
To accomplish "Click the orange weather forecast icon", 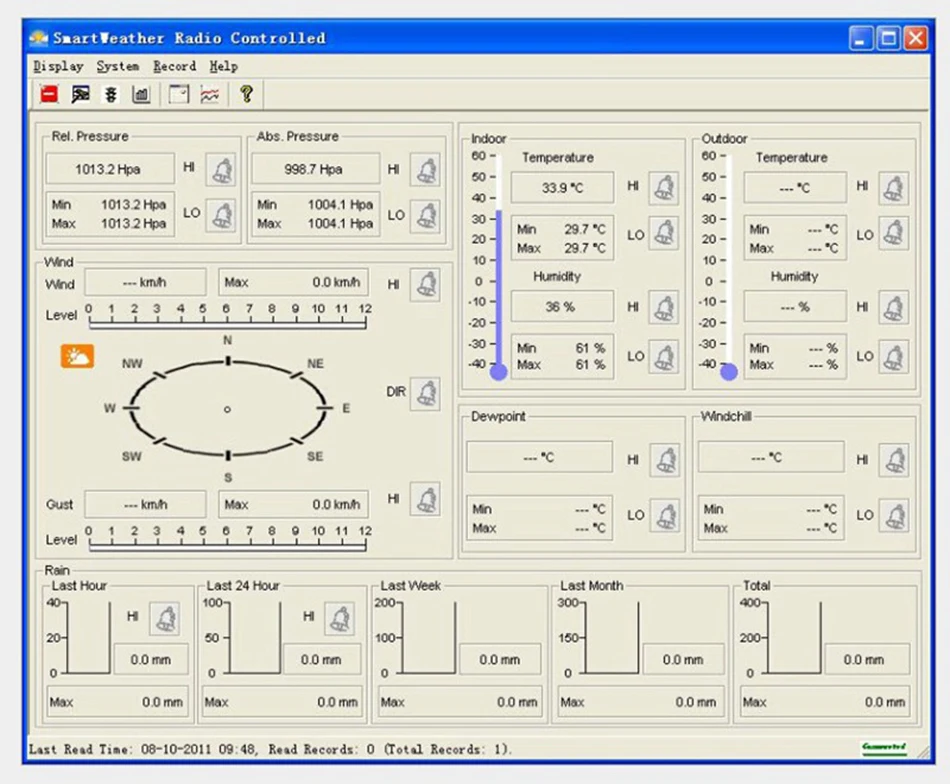I will click(77, 355).
